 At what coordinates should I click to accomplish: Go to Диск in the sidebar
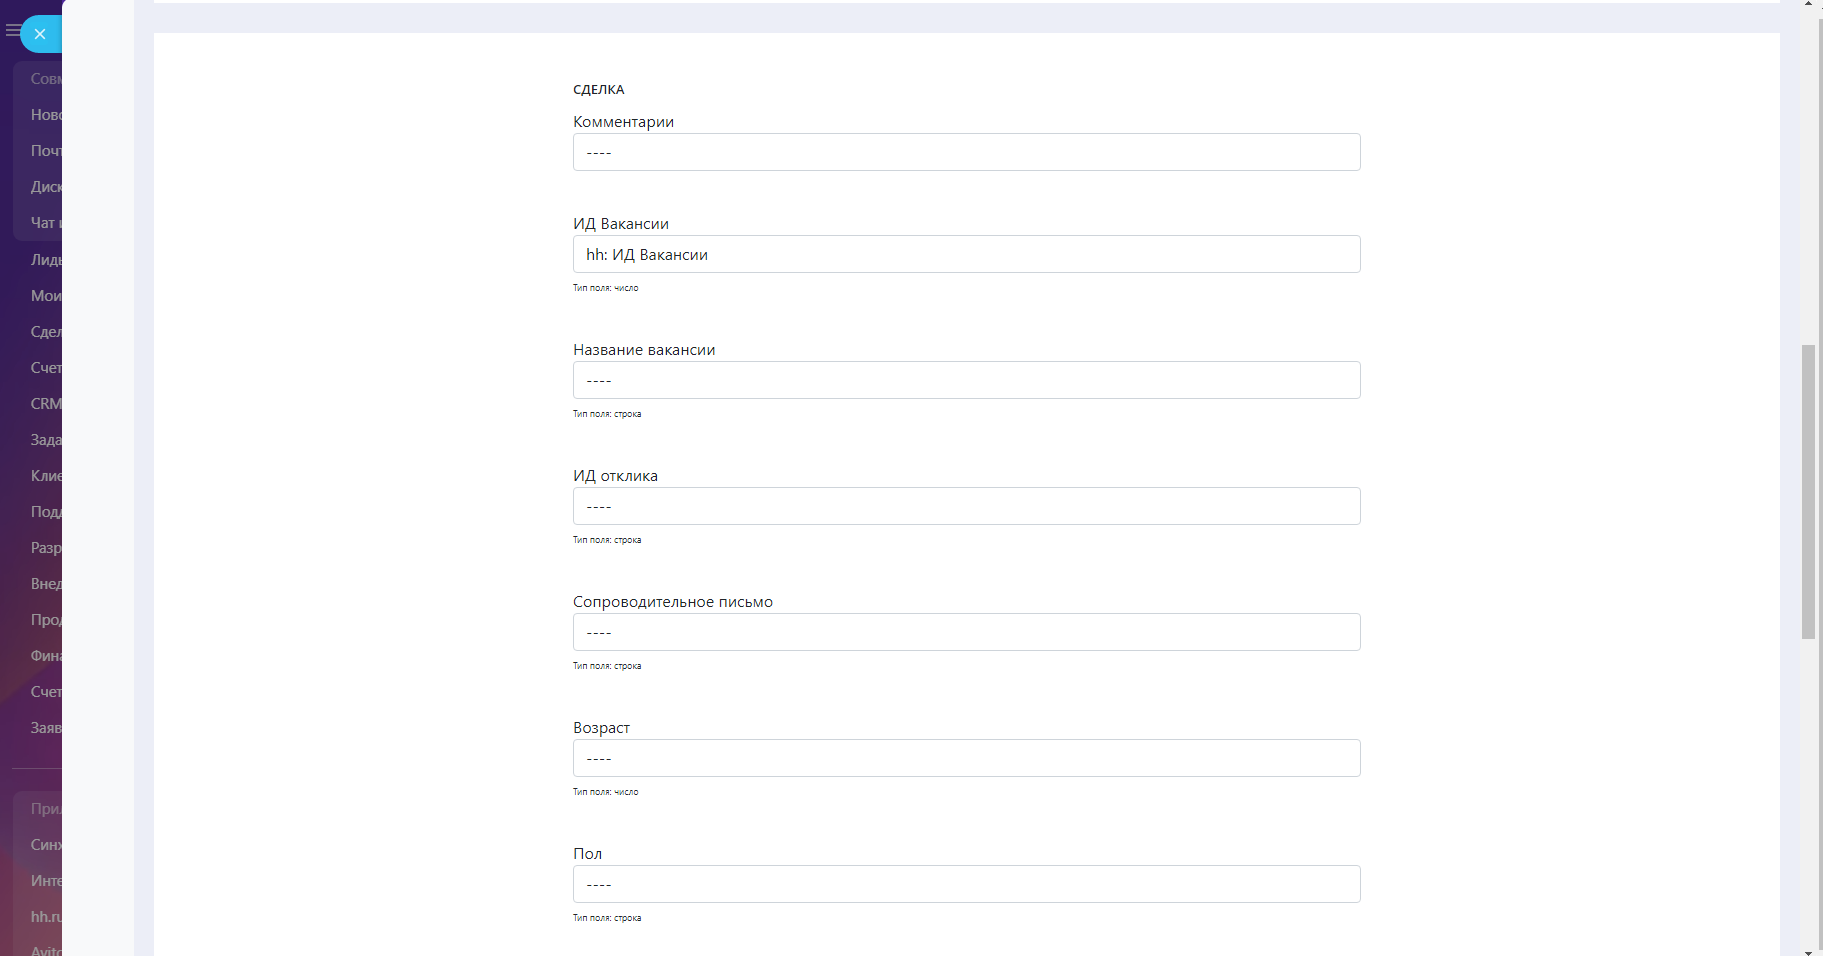pos(45,187)
